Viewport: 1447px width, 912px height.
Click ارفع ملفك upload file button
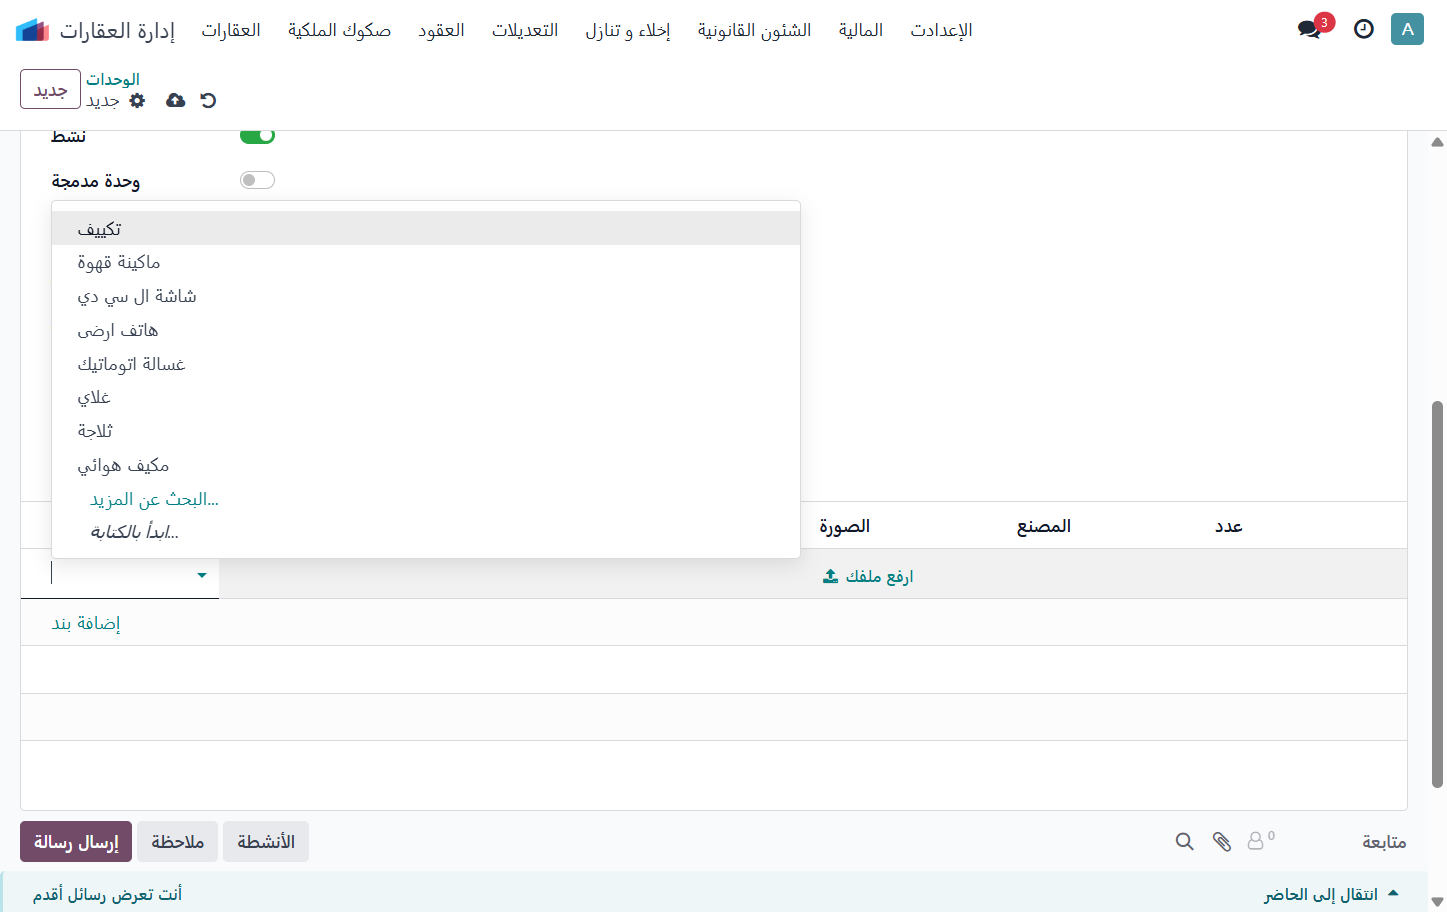click(868, 576)
